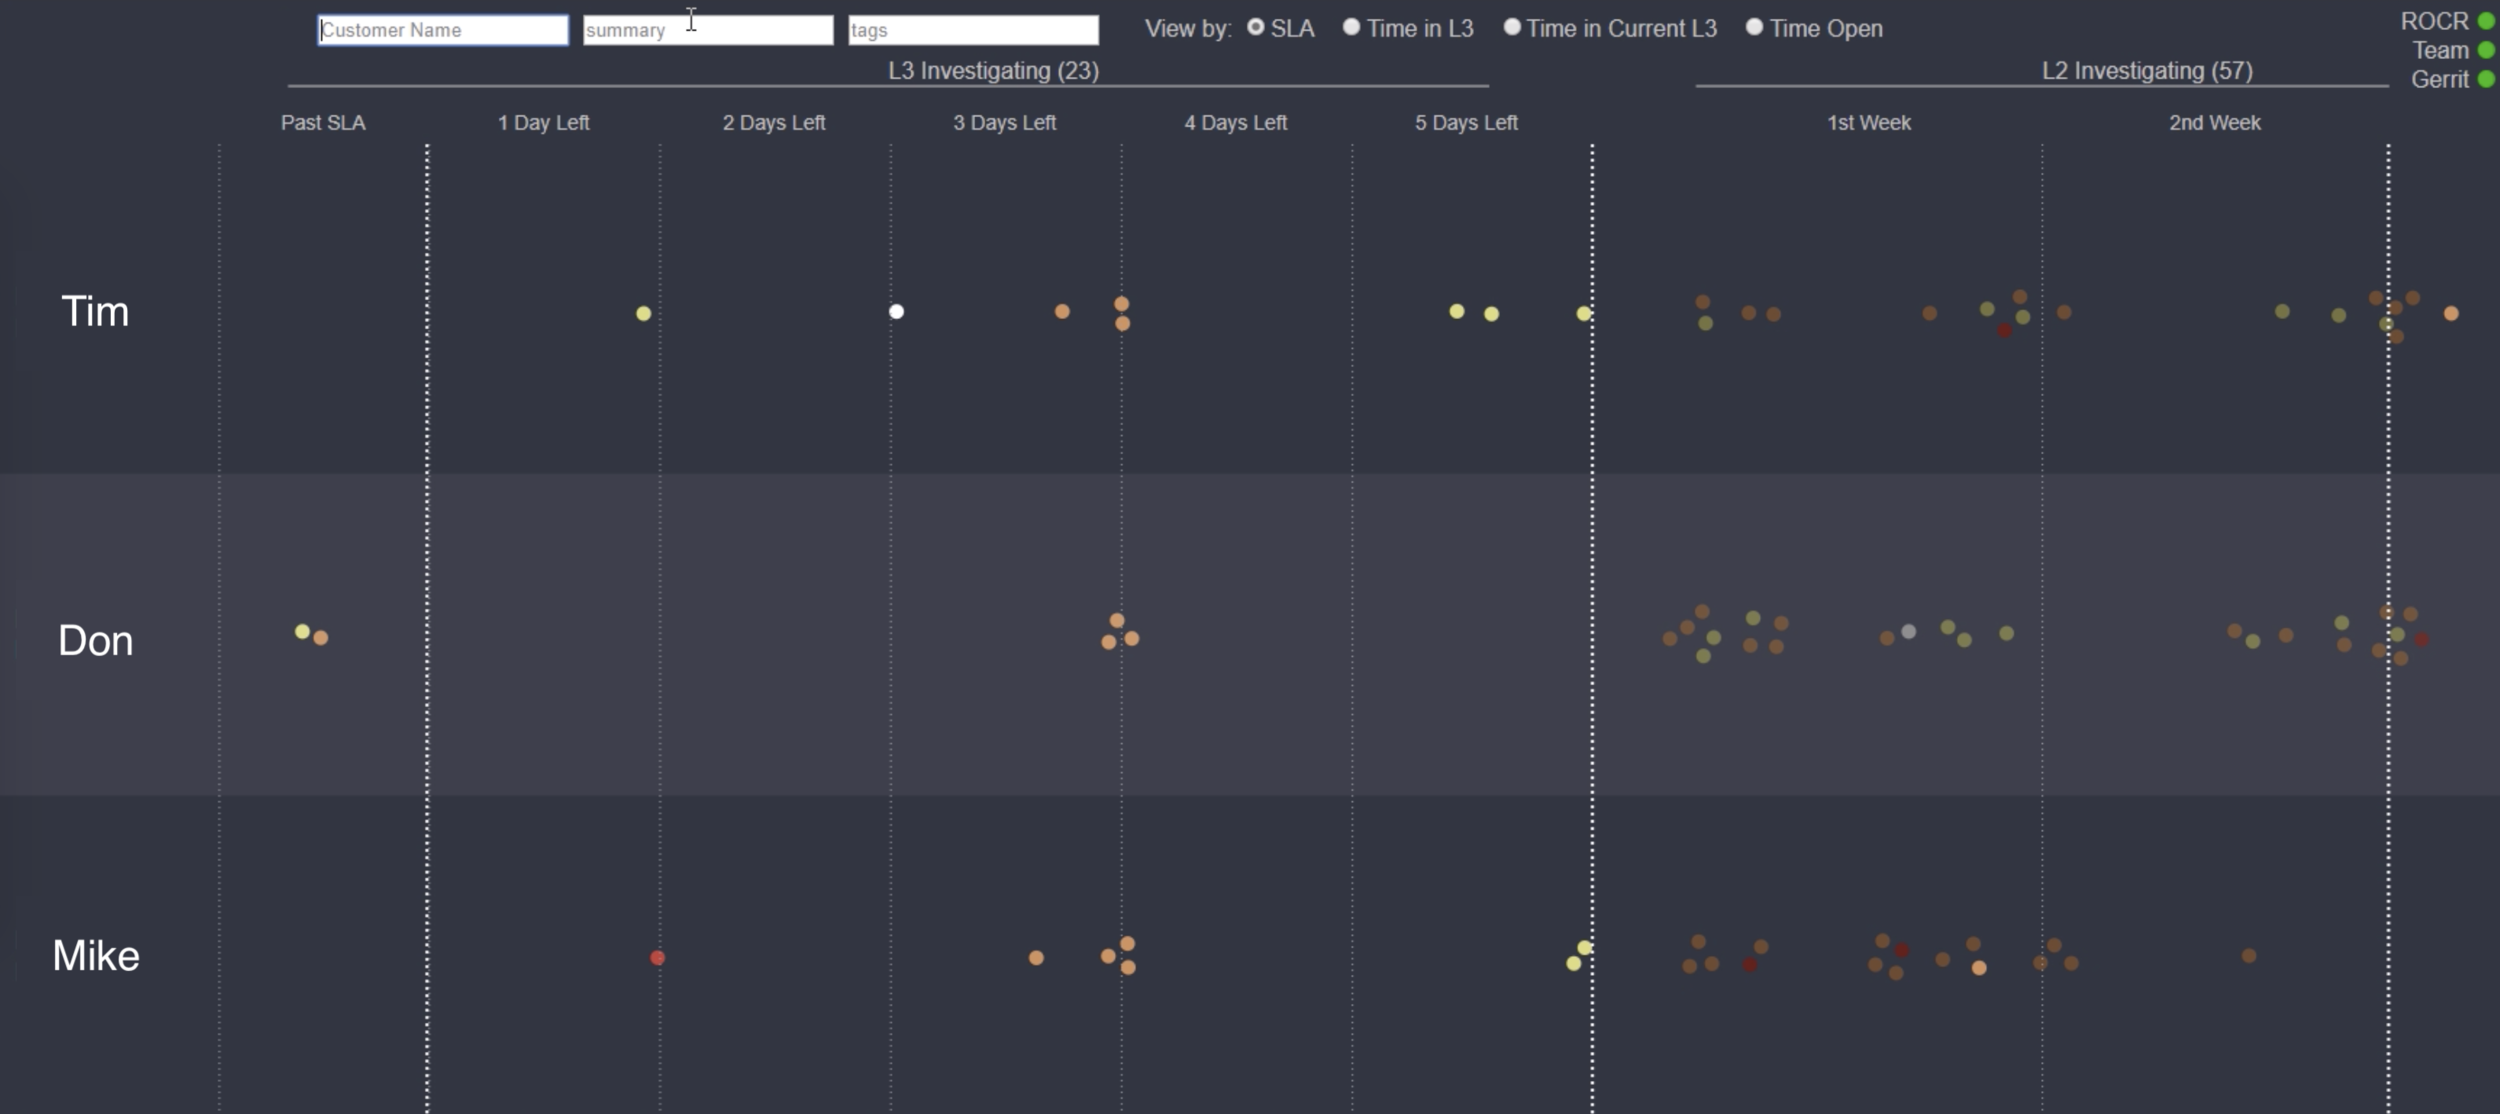The width and height of the screenshot is (2500, 1114).
Task: Click the gray dot in Don's 1st Week column
Action: click(x=1908, y=631)
